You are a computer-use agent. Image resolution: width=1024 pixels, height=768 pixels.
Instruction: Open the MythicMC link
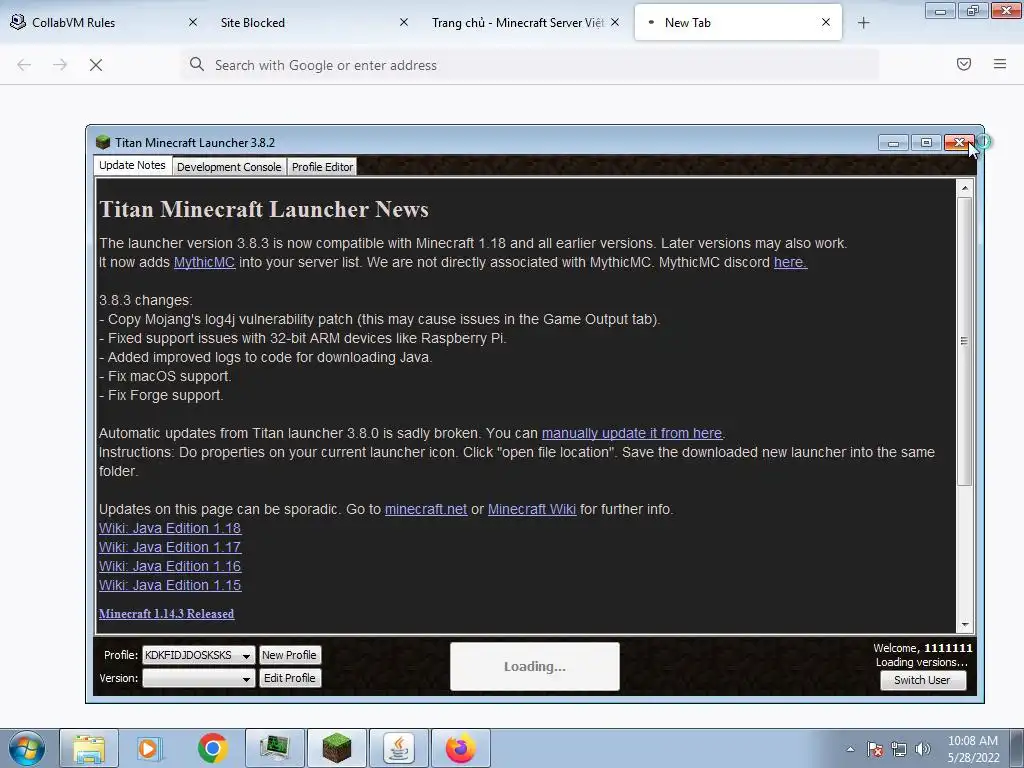[x=204, y=263]
